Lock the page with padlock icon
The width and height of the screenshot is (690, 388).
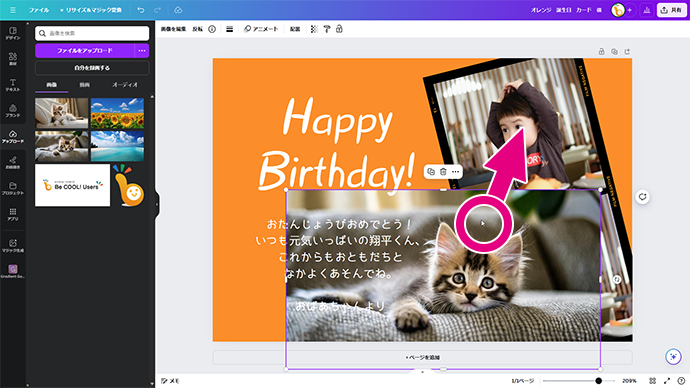(602, 51)
